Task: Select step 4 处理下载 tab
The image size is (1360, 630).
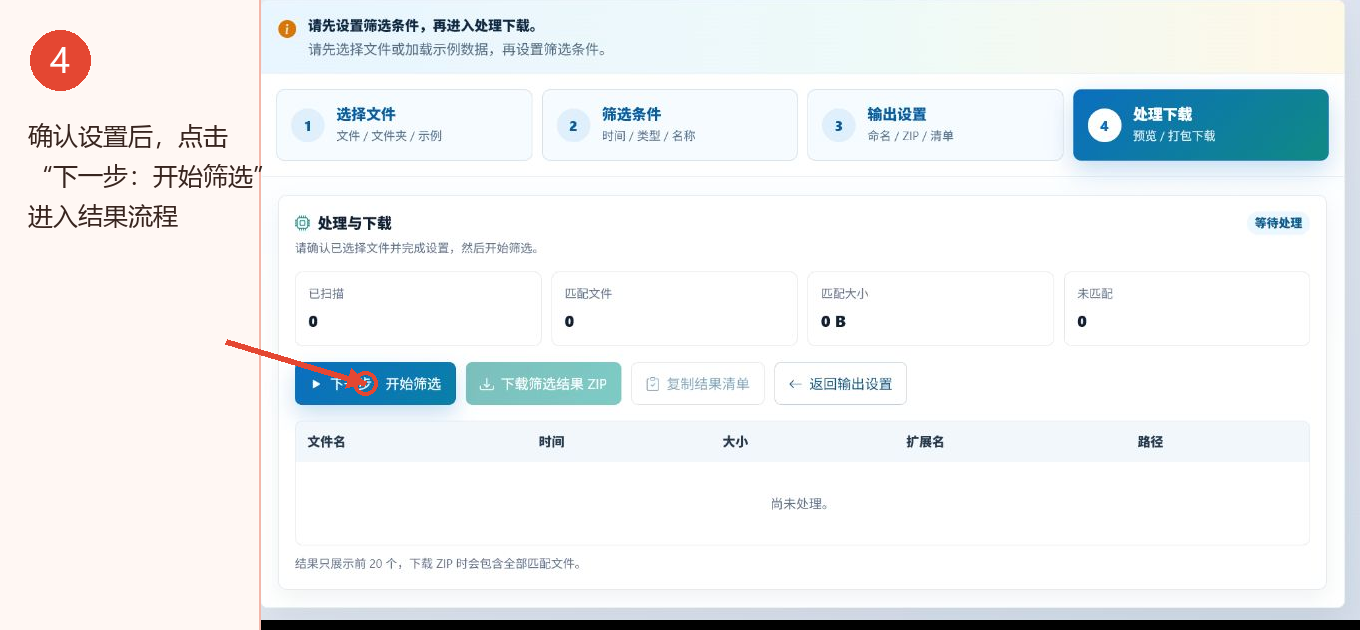Action: 1201,125
